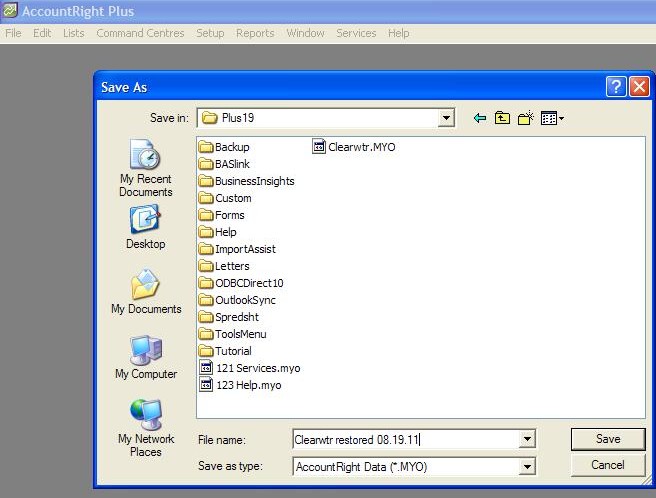Image resolution: width=656 pixels, height=498 pixels.
Task: Select the OutlookSync folder
Action: click(x=237, y=300)
